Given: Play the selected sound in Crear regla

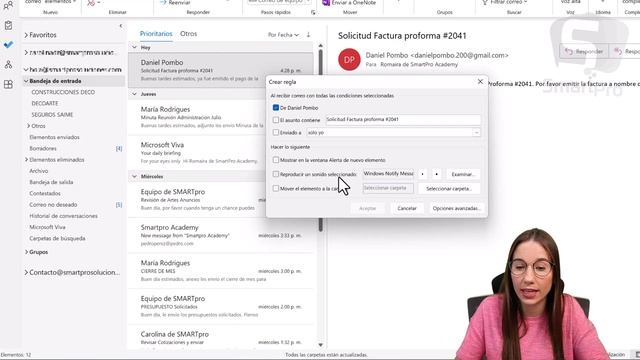Looking at the screenshot, I should pos(422,174).
